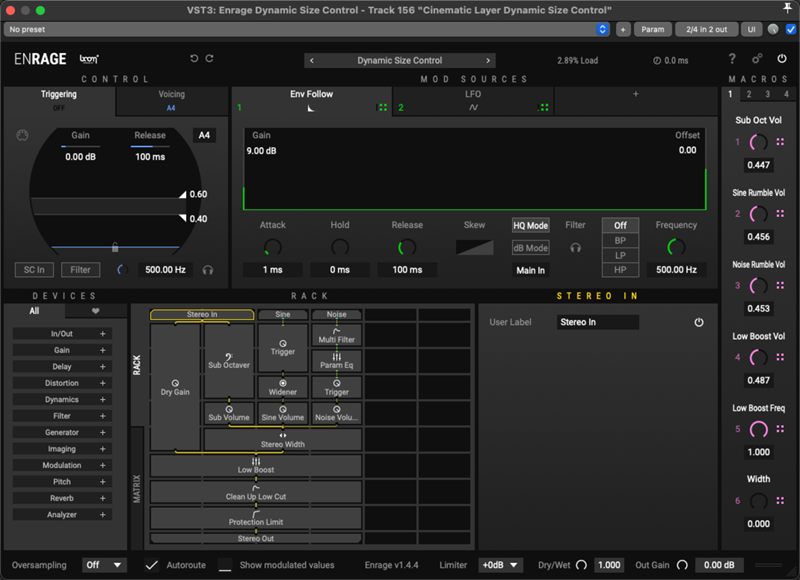Select the LFO mod source tab
Viewport: 800px width, 580px height.
tap(473, 100)
